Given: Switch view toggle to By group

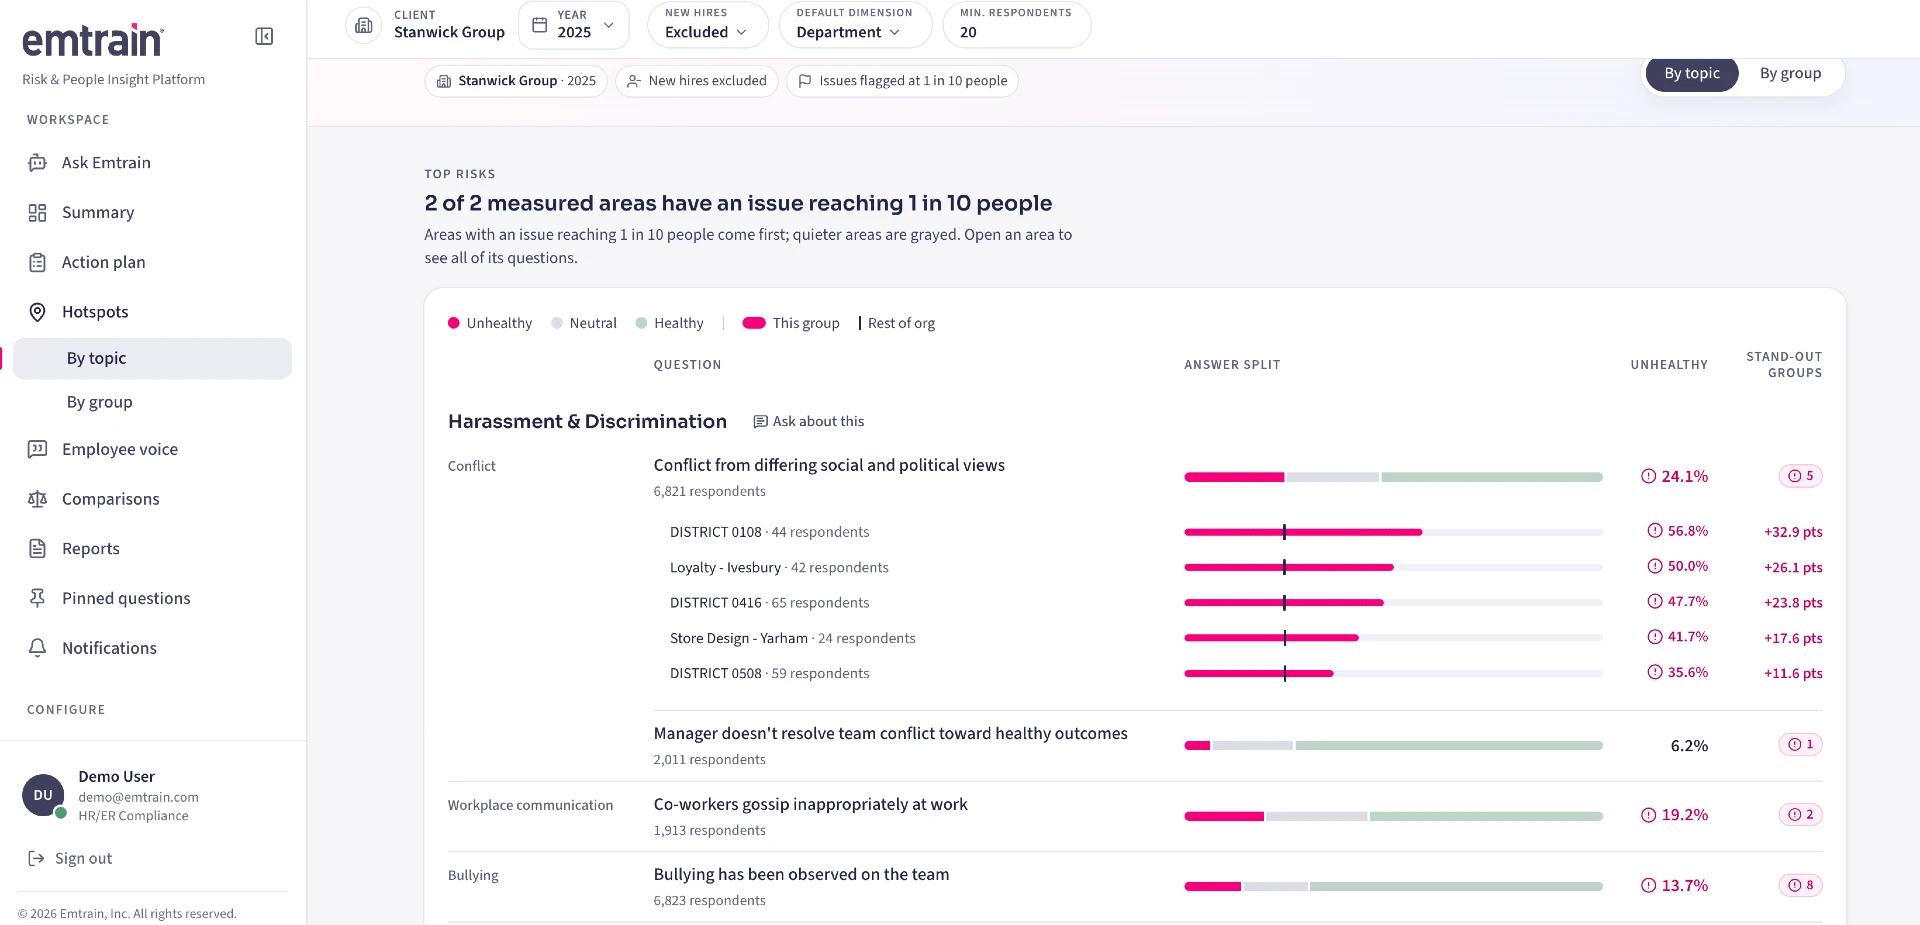Looking at the screenshot, I should click(1790, 74).
